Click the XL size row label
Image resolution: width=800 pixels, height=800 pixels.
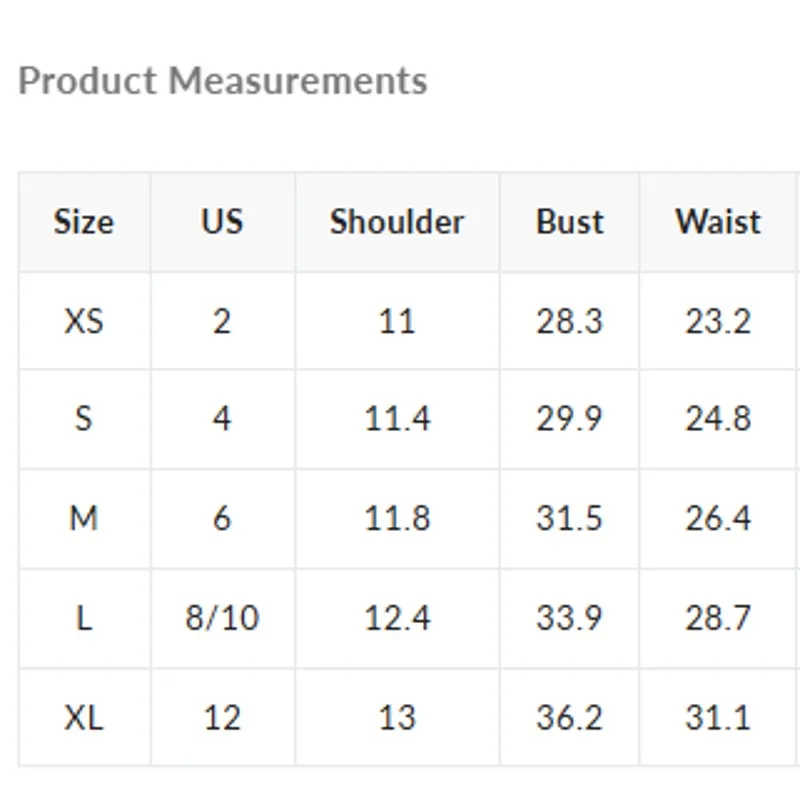click(84, 717)
